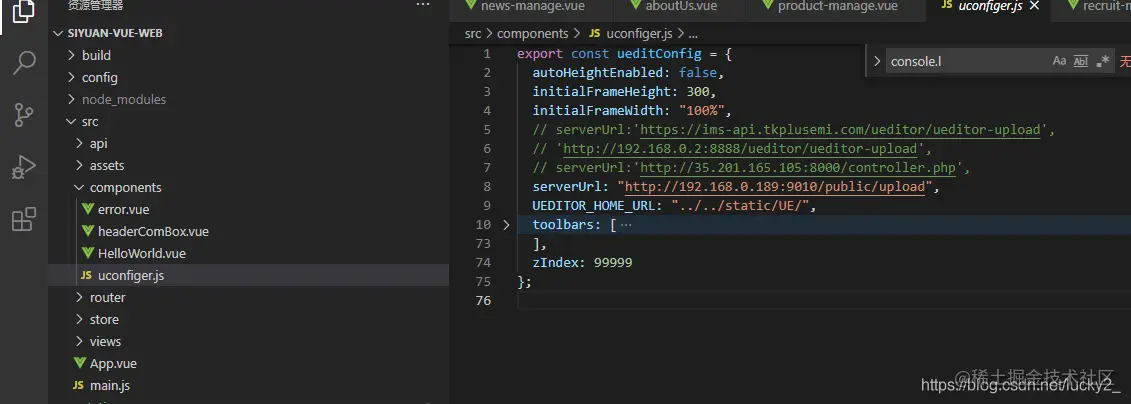
Task: Open the Source Control branch icon
Action: point(24,115)
